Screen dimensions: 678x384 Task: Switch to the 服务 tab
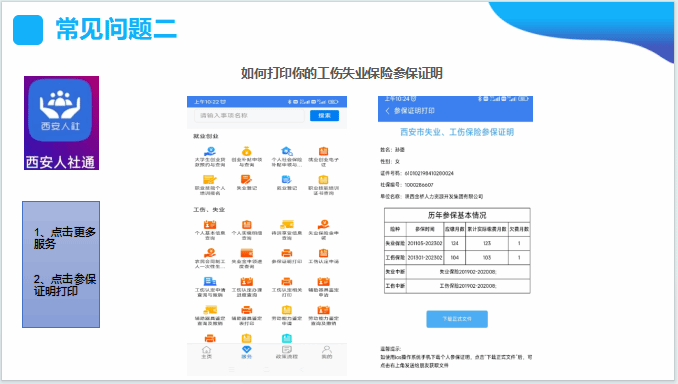246,352
